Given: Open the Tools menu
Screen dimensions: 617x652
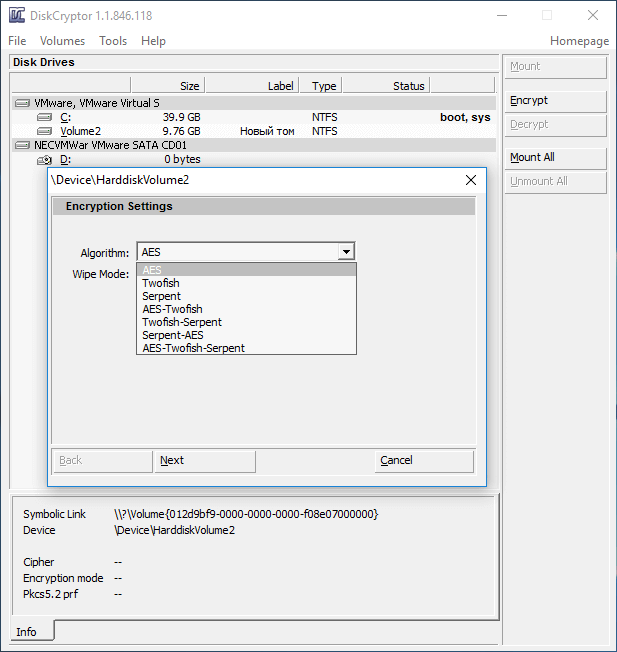Looking at the screenshot, I should [x=113, y=41].
